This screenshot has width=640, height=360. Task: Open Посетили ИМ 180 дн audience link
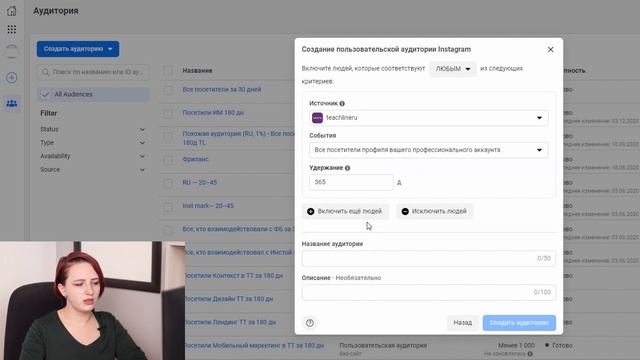coord(213,113)
